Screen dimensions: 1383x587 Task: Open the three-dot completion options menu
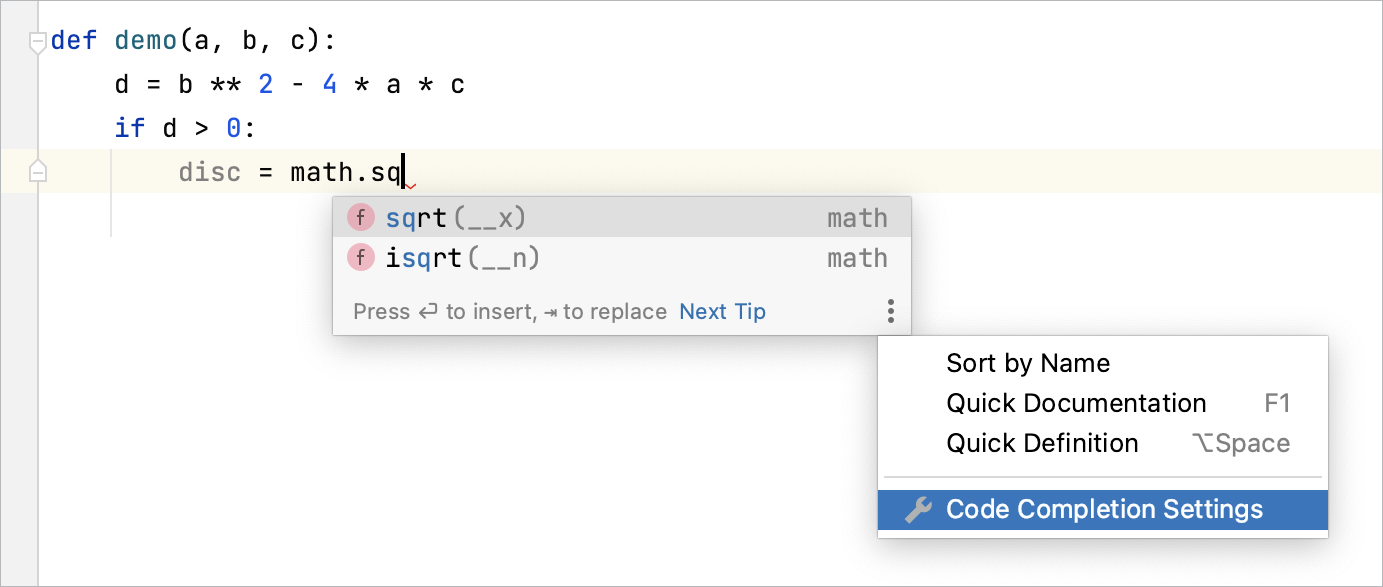click(890, 312)
